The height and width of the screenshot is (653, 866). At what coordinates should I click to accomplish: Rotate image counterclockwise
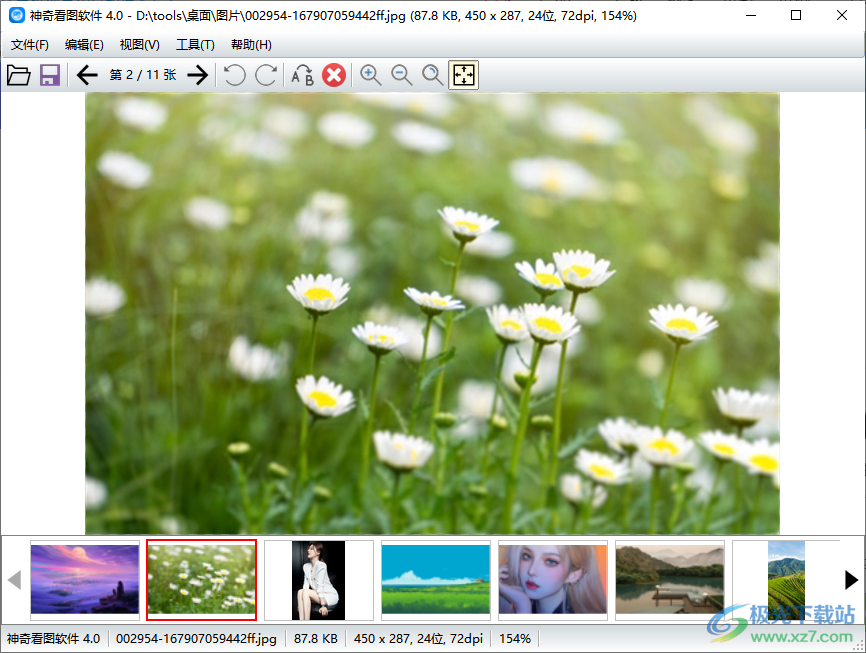(234, 75)
